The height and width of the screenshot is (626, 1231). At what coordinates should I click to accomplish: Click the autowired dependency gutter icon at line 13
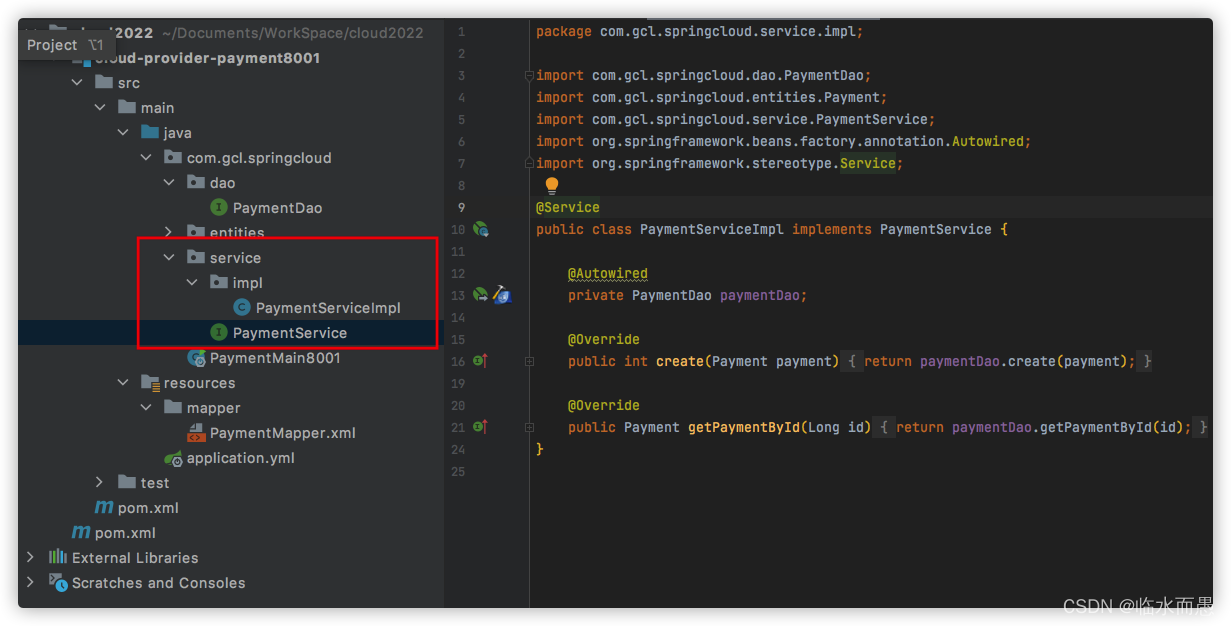[480, 295]
